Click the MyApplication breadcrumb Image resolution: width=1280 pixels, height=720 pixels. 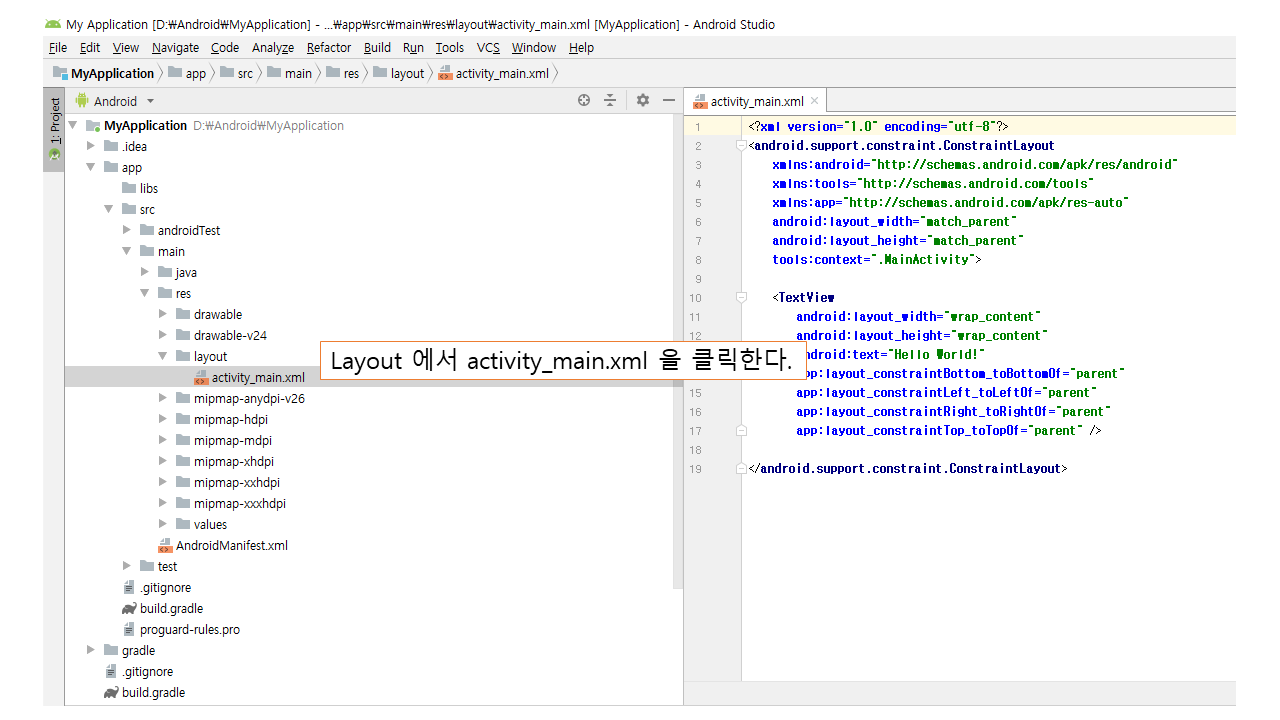coord(112,74)
